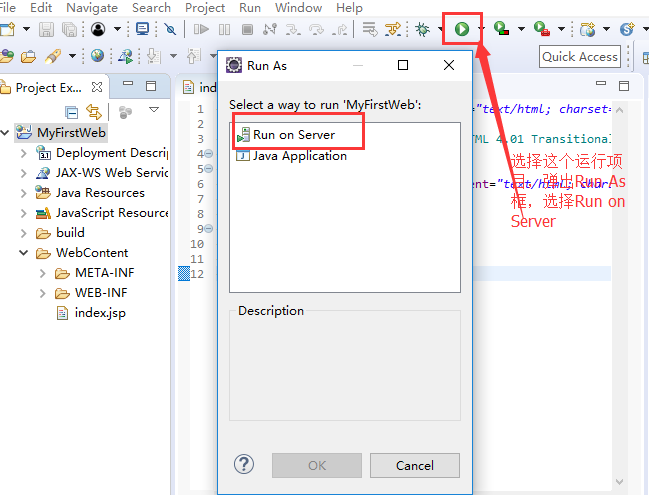Viewport: 649px width, 495px height.
Task: Click the Collapse All icon in Project Explorer
Action: tap(71, 112)
